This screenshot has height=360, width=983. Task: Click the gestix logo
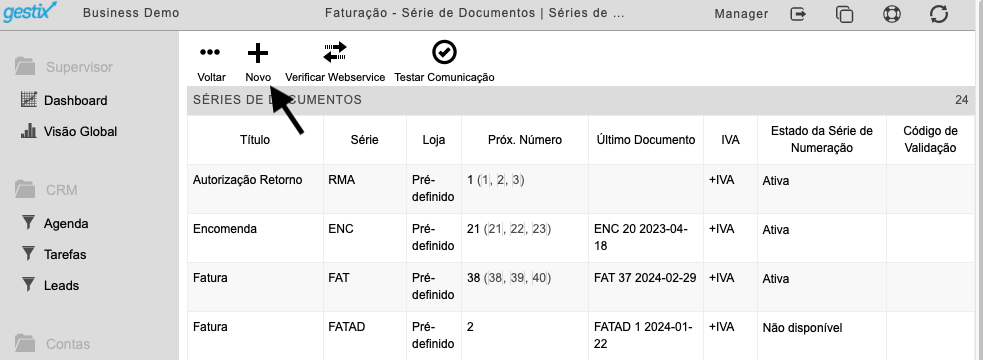click(x=29, y=12)
